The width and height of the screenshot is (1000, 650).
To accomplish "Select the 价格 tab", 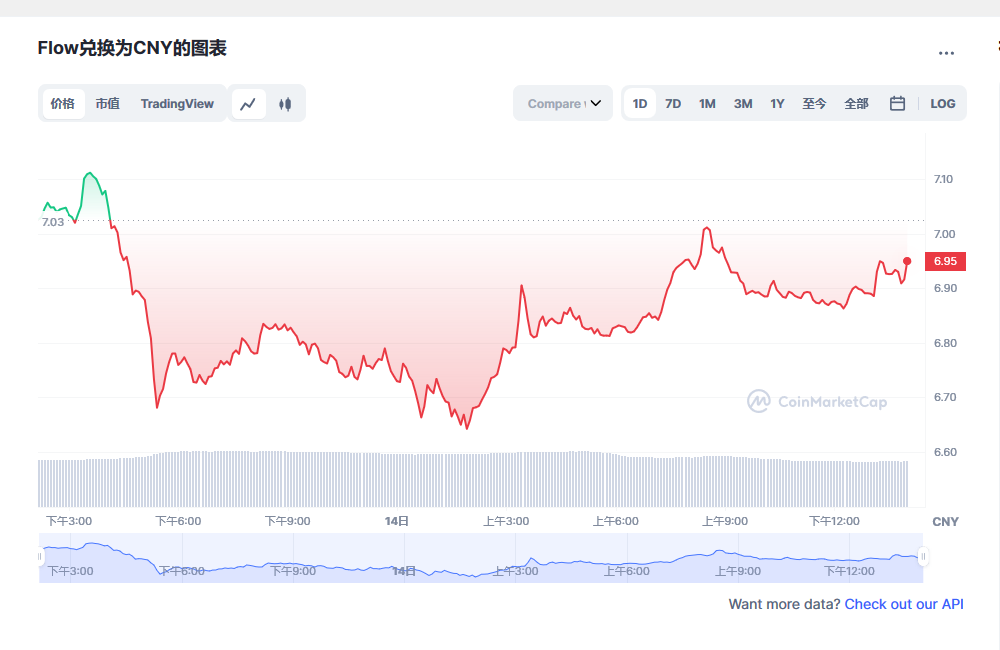I will 63,104.
